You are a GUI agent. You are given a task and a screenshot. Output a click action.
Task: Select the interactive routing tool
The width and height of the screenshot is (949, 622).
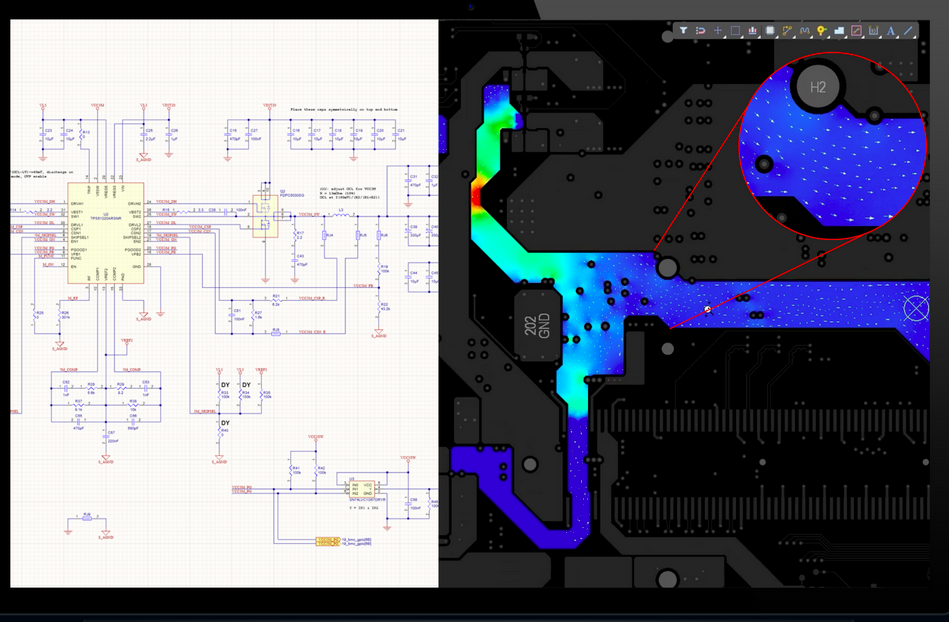pos(787,31)
